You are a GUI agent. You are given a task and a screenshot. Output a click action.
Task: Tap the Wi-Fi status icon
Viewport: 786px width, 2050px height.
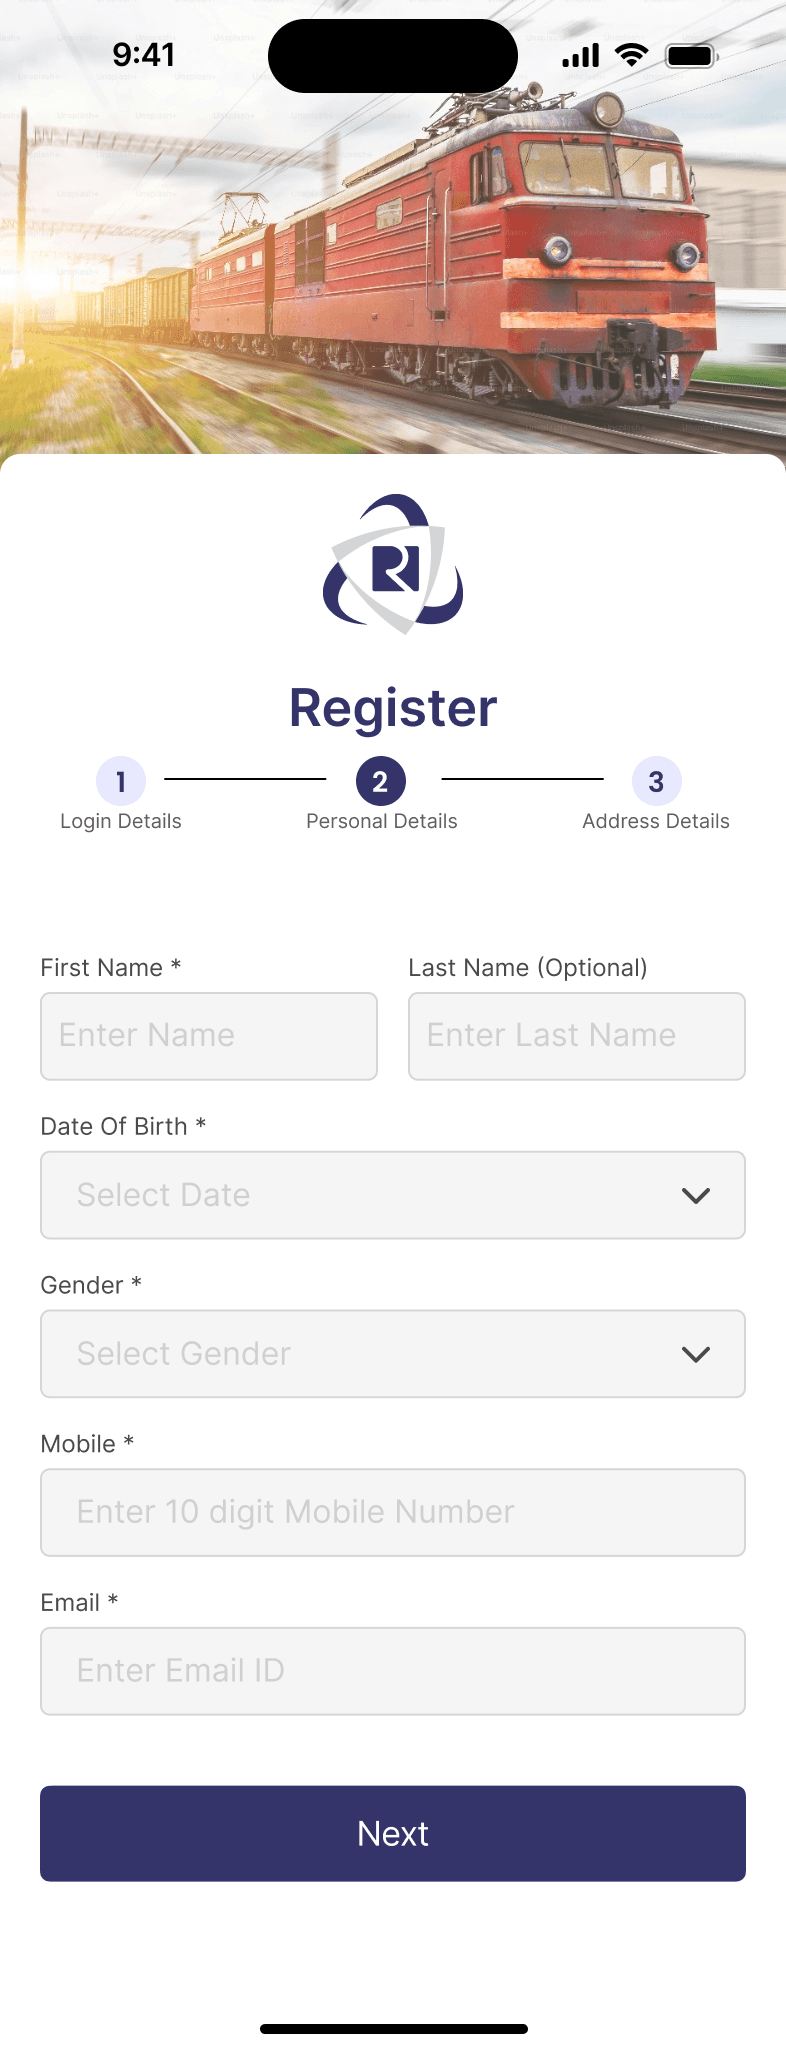pyautogui.click(x=631, y=55)
